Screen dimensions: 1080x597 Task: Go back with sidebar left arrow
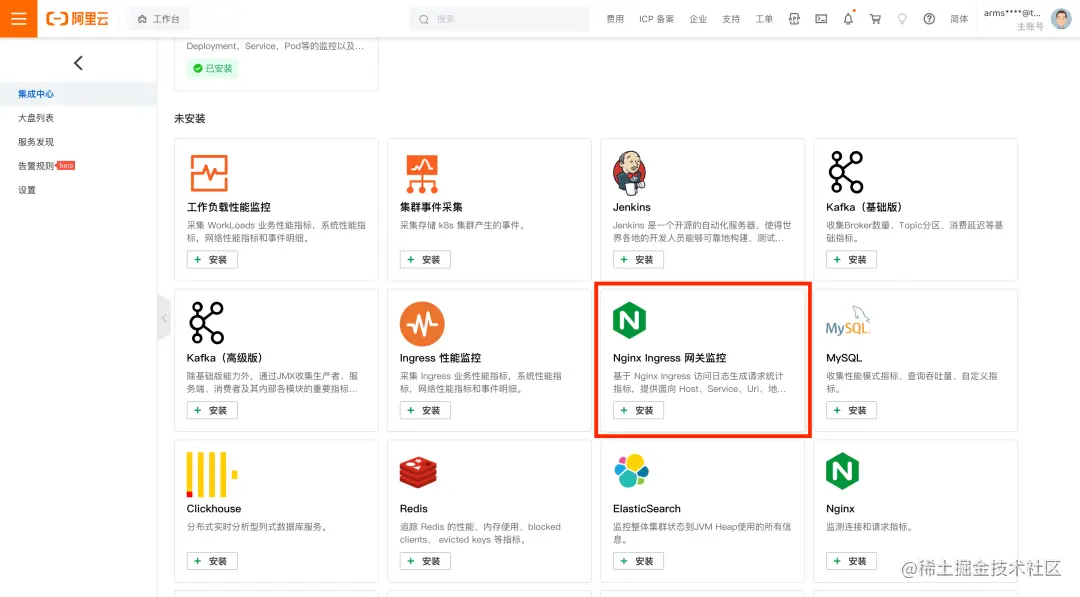click(x=78, y=63)
